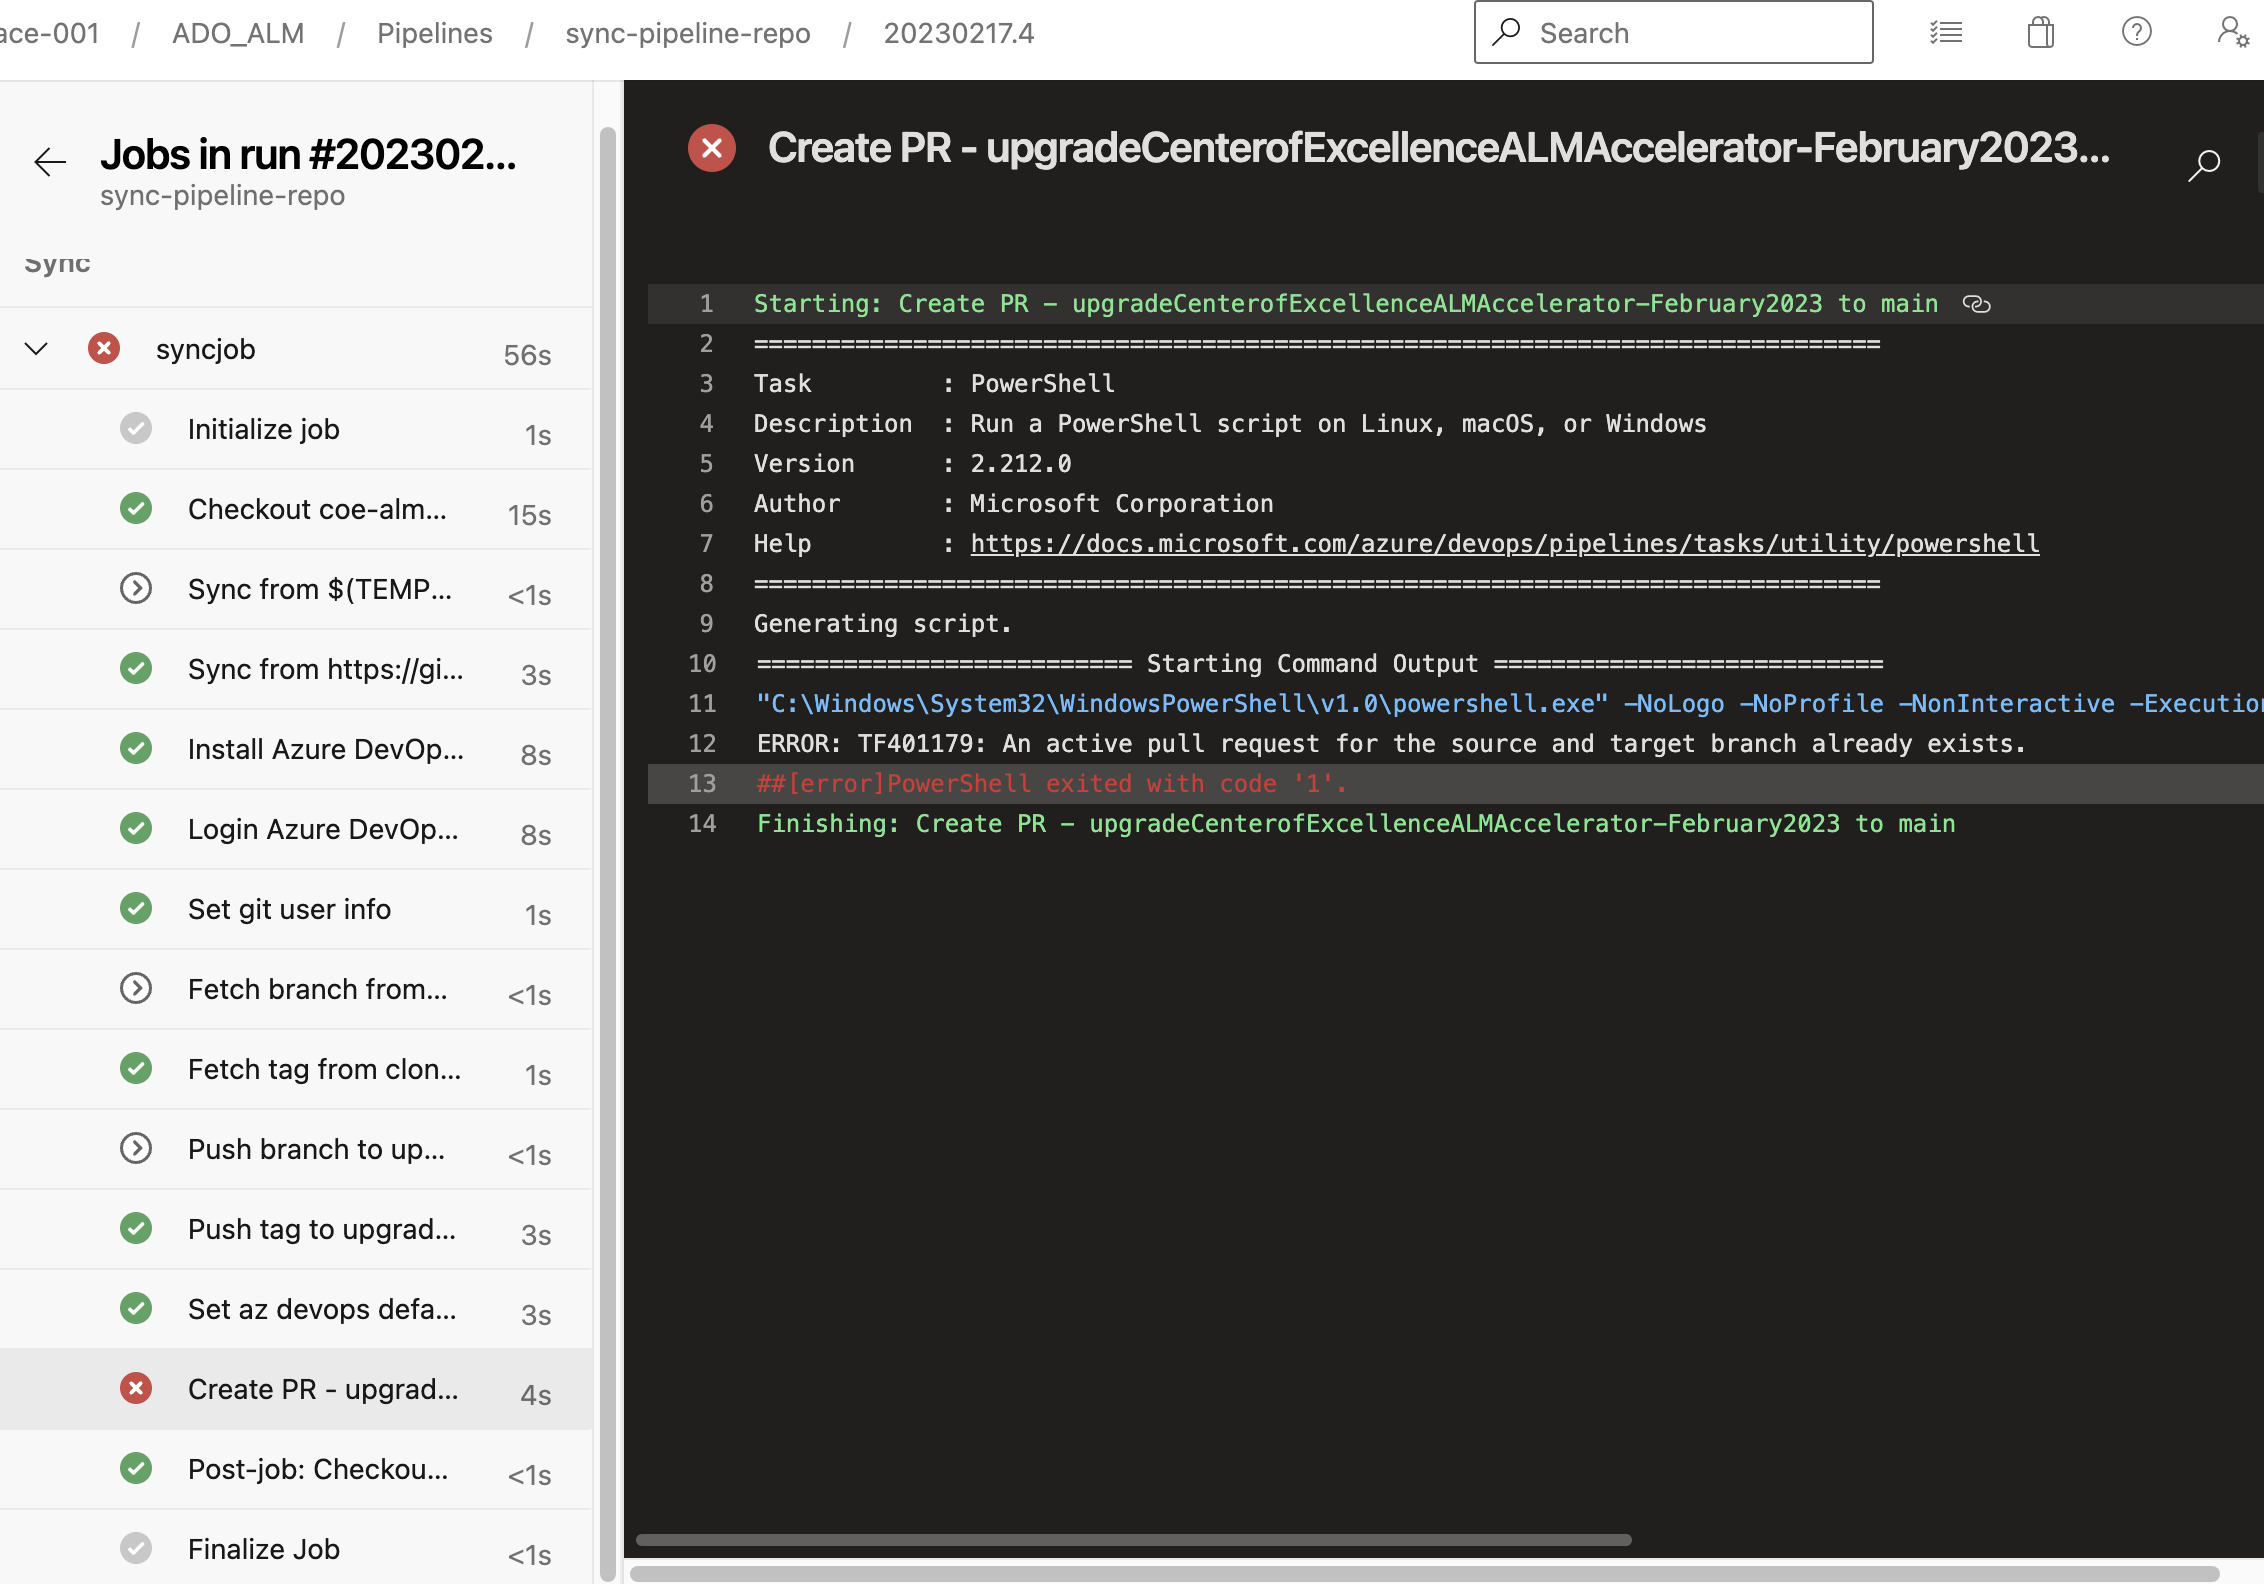Click the red failed status icon in log header

tap(712, 148)
